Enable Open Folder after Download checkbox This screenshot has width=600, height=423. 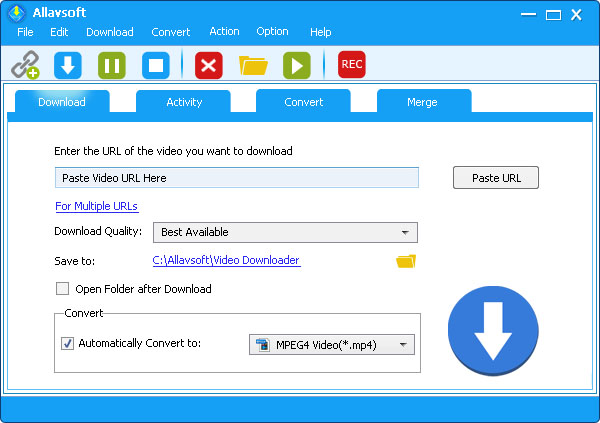coord(63,289)
